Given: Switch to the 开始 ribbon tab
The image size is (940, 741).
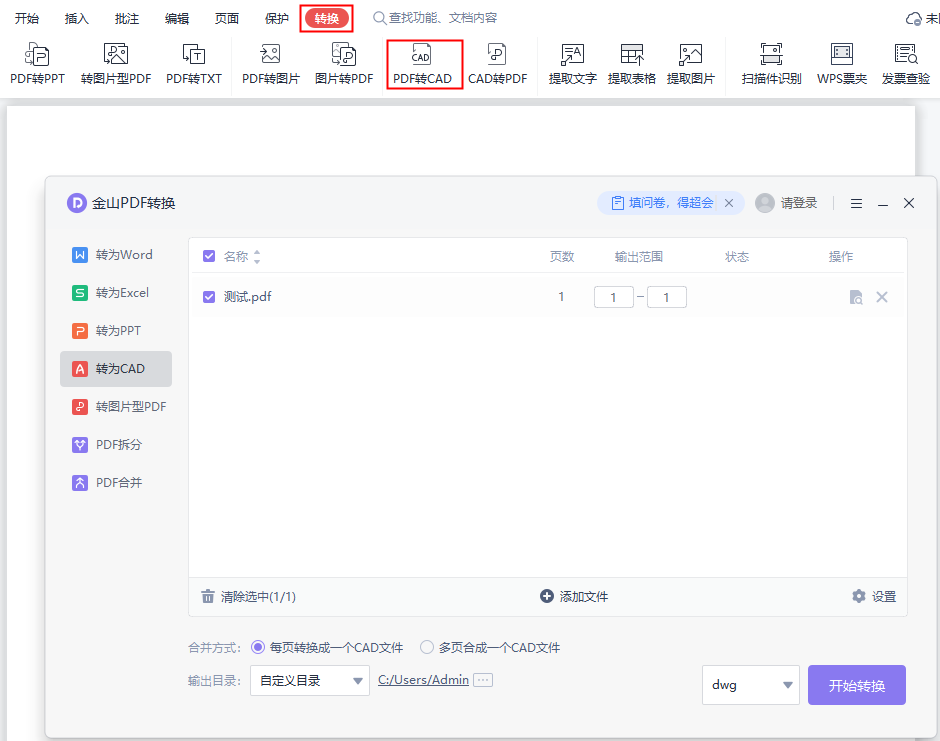Looking at the screenshot, I should click(27, 17).
